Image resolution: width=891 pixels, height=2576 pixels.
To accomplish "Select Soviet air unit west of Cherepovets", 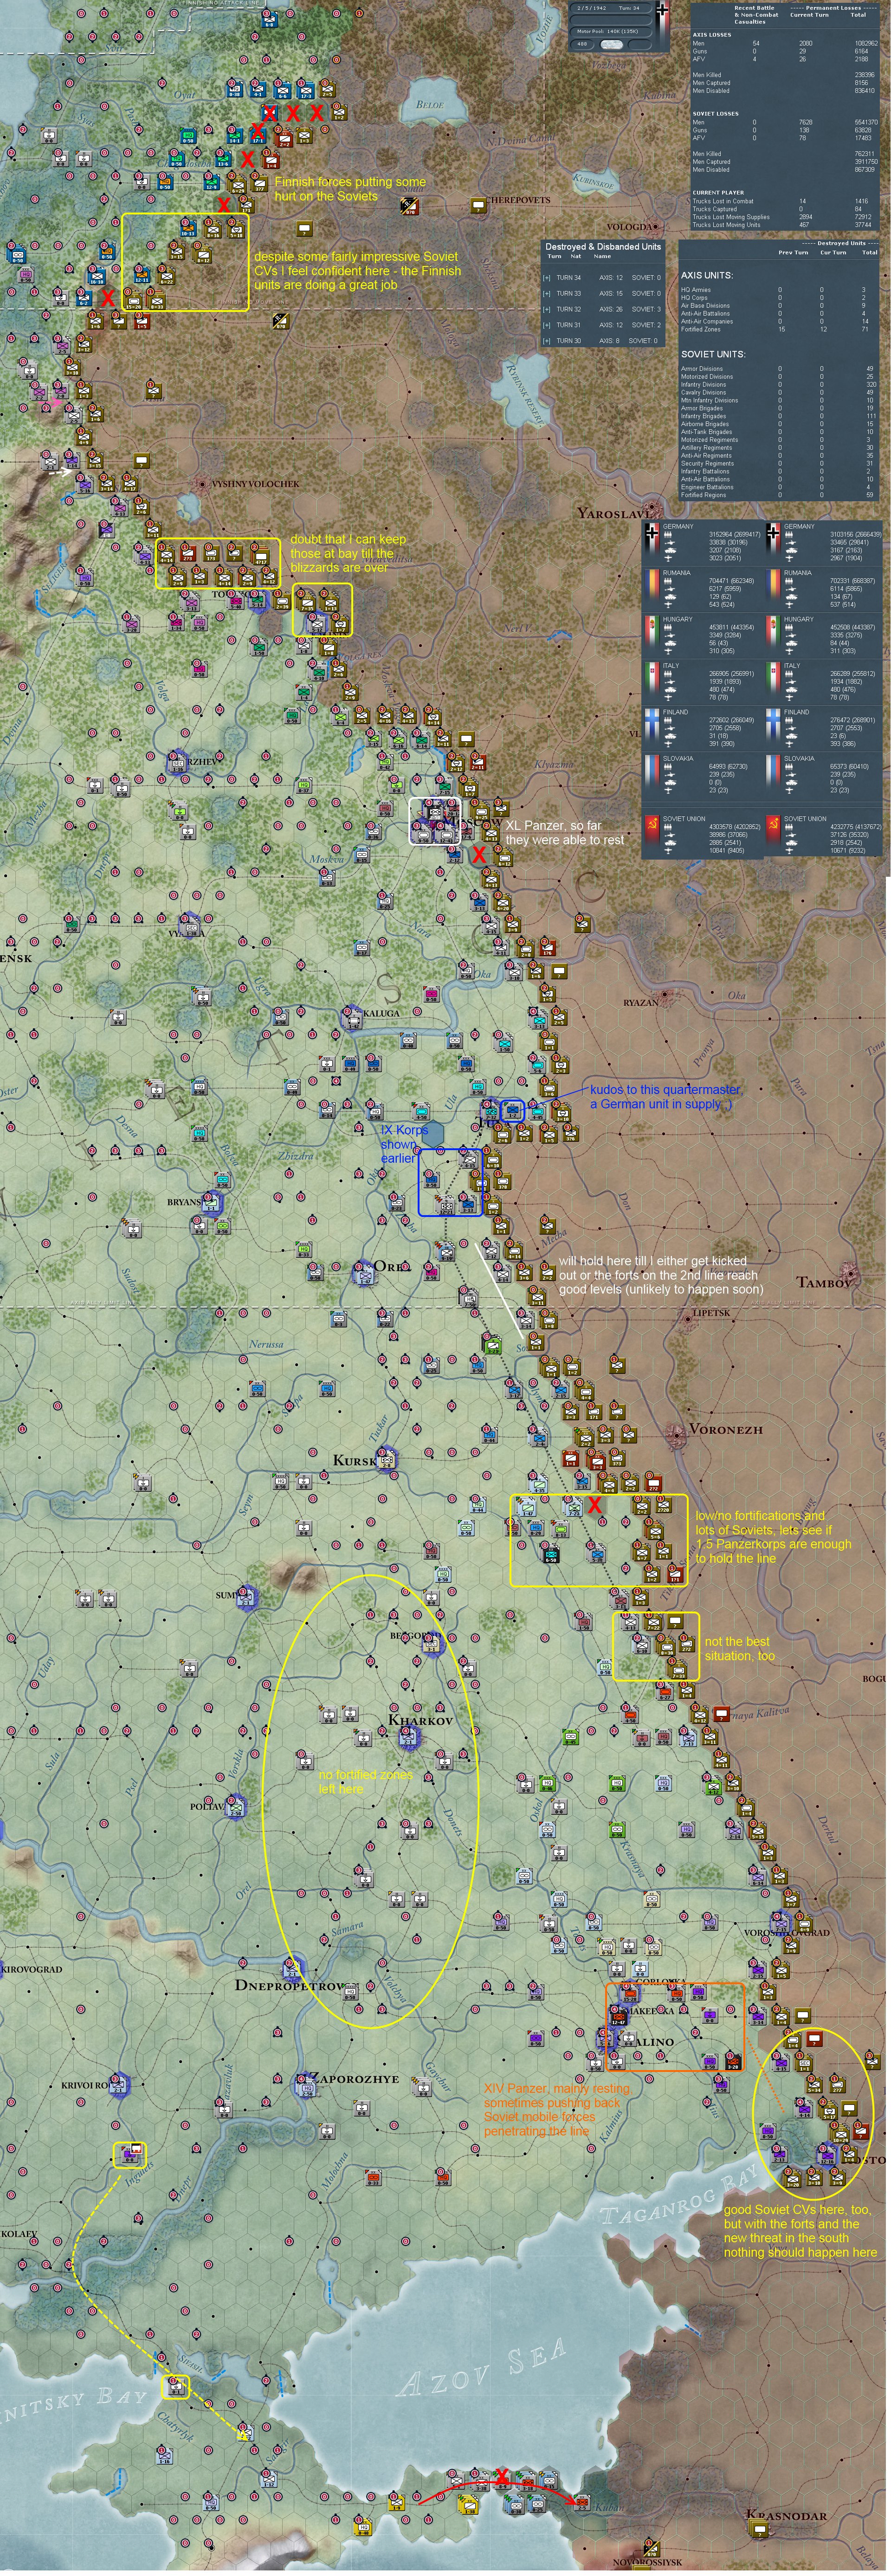I will pos(408,207).
